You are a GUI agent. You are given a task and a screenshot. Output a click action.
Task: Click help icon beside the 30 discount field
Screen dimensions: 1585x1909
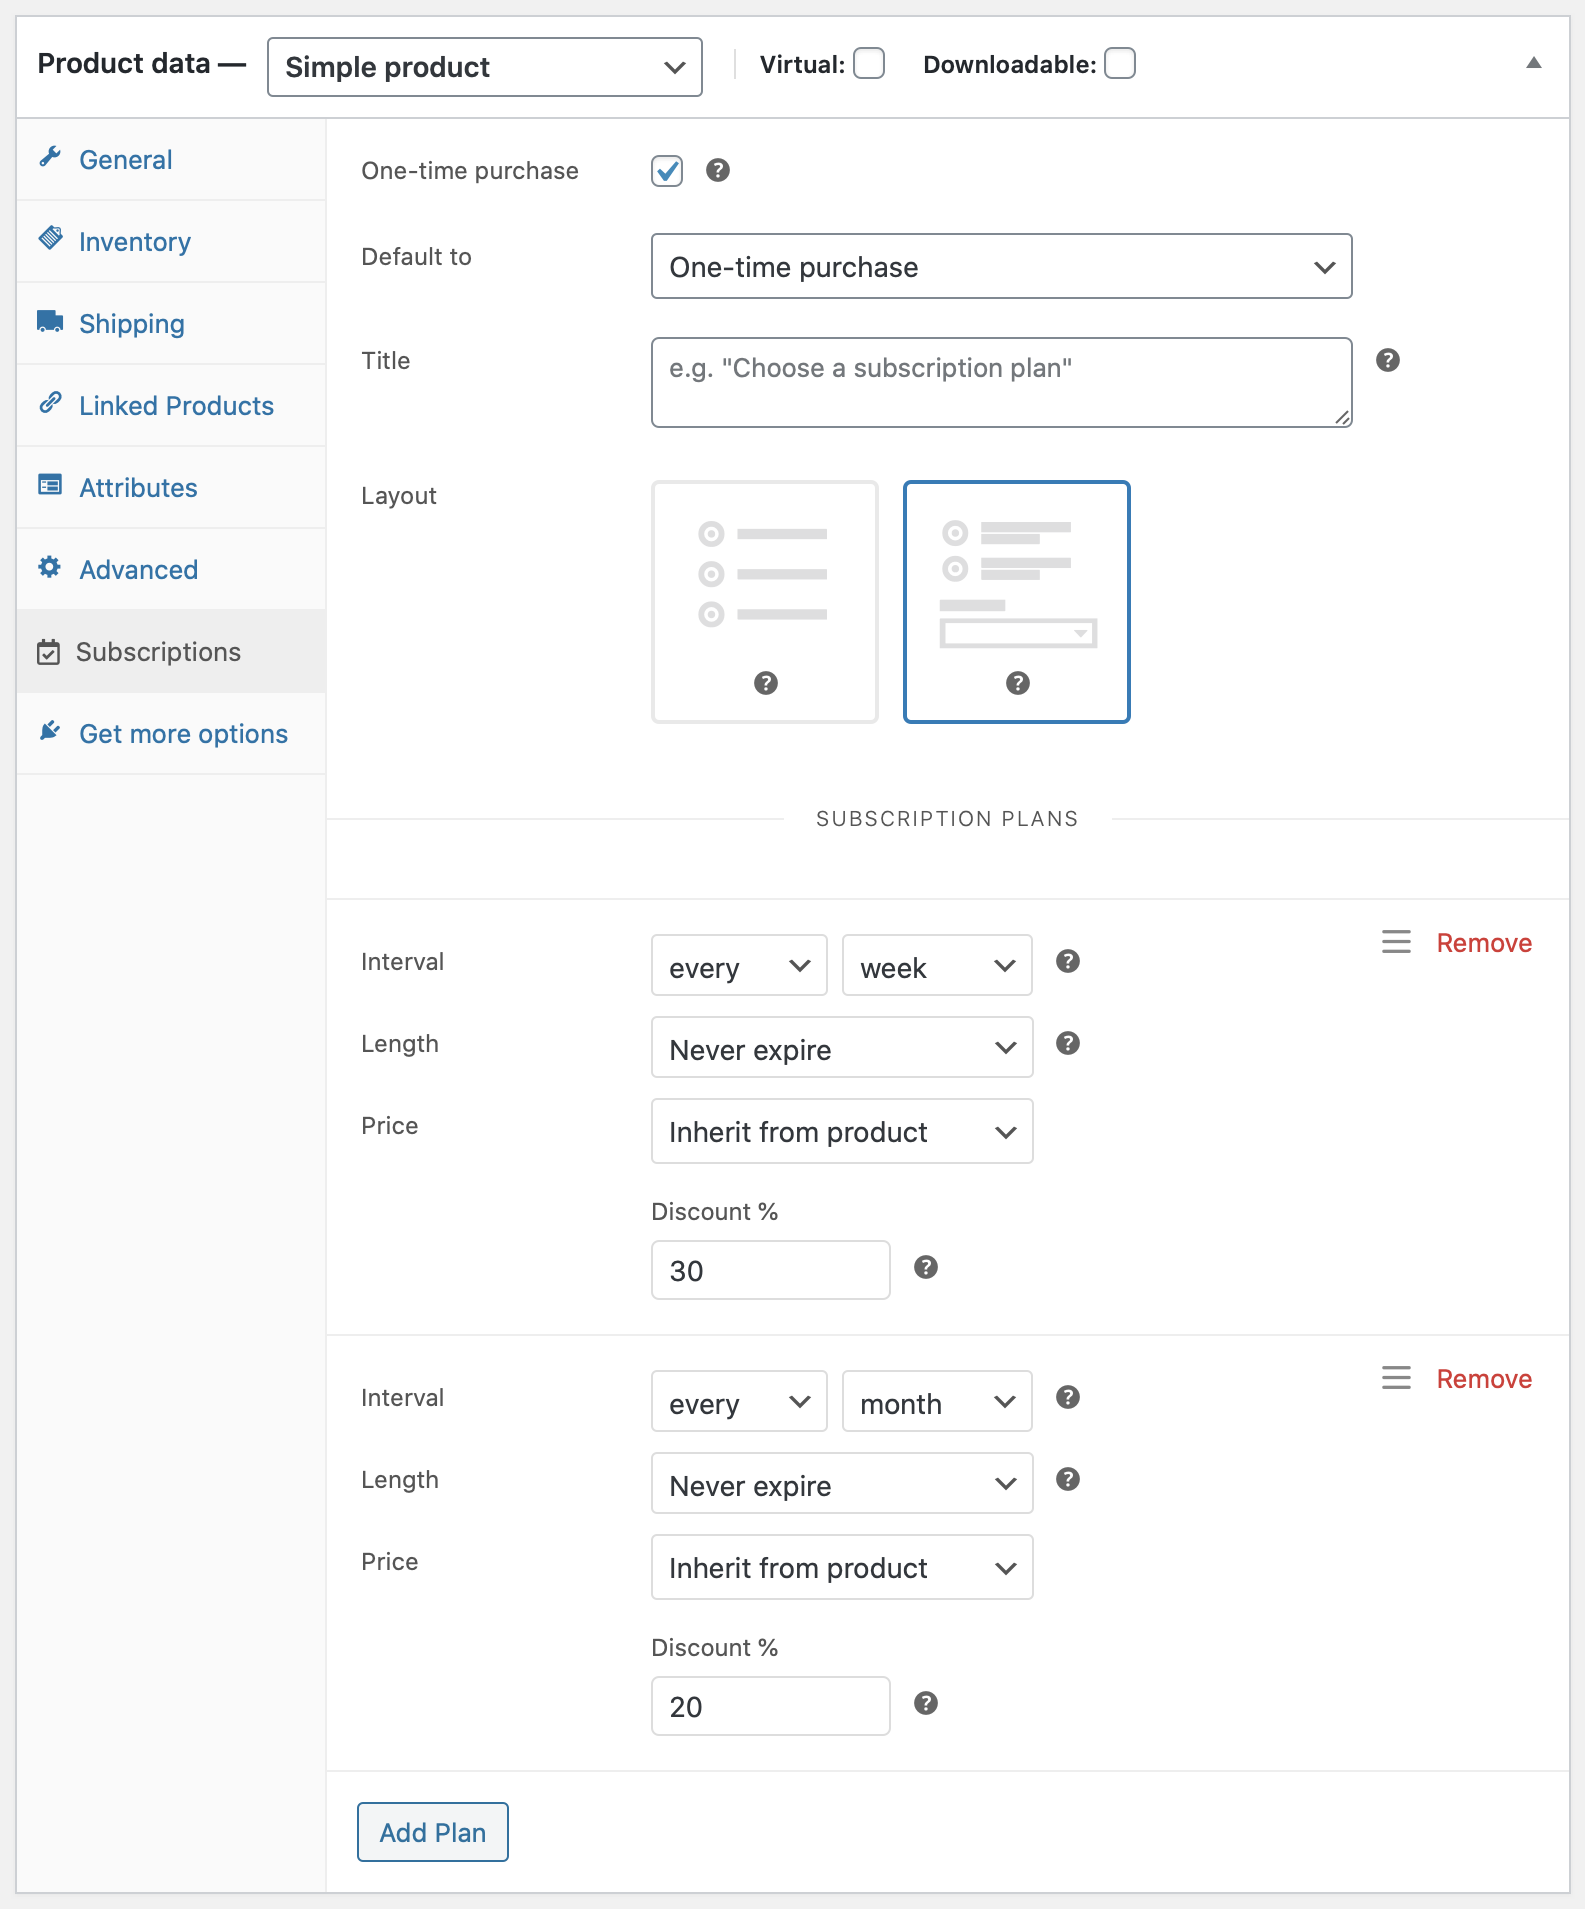[925, 1267]
